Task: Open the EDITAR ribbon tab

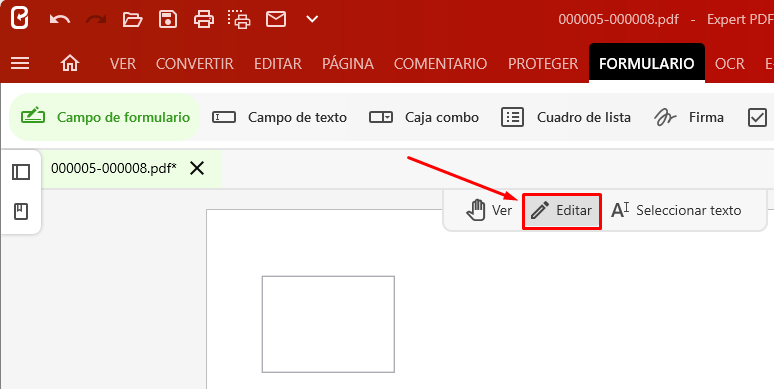Action: click(277, 64)
